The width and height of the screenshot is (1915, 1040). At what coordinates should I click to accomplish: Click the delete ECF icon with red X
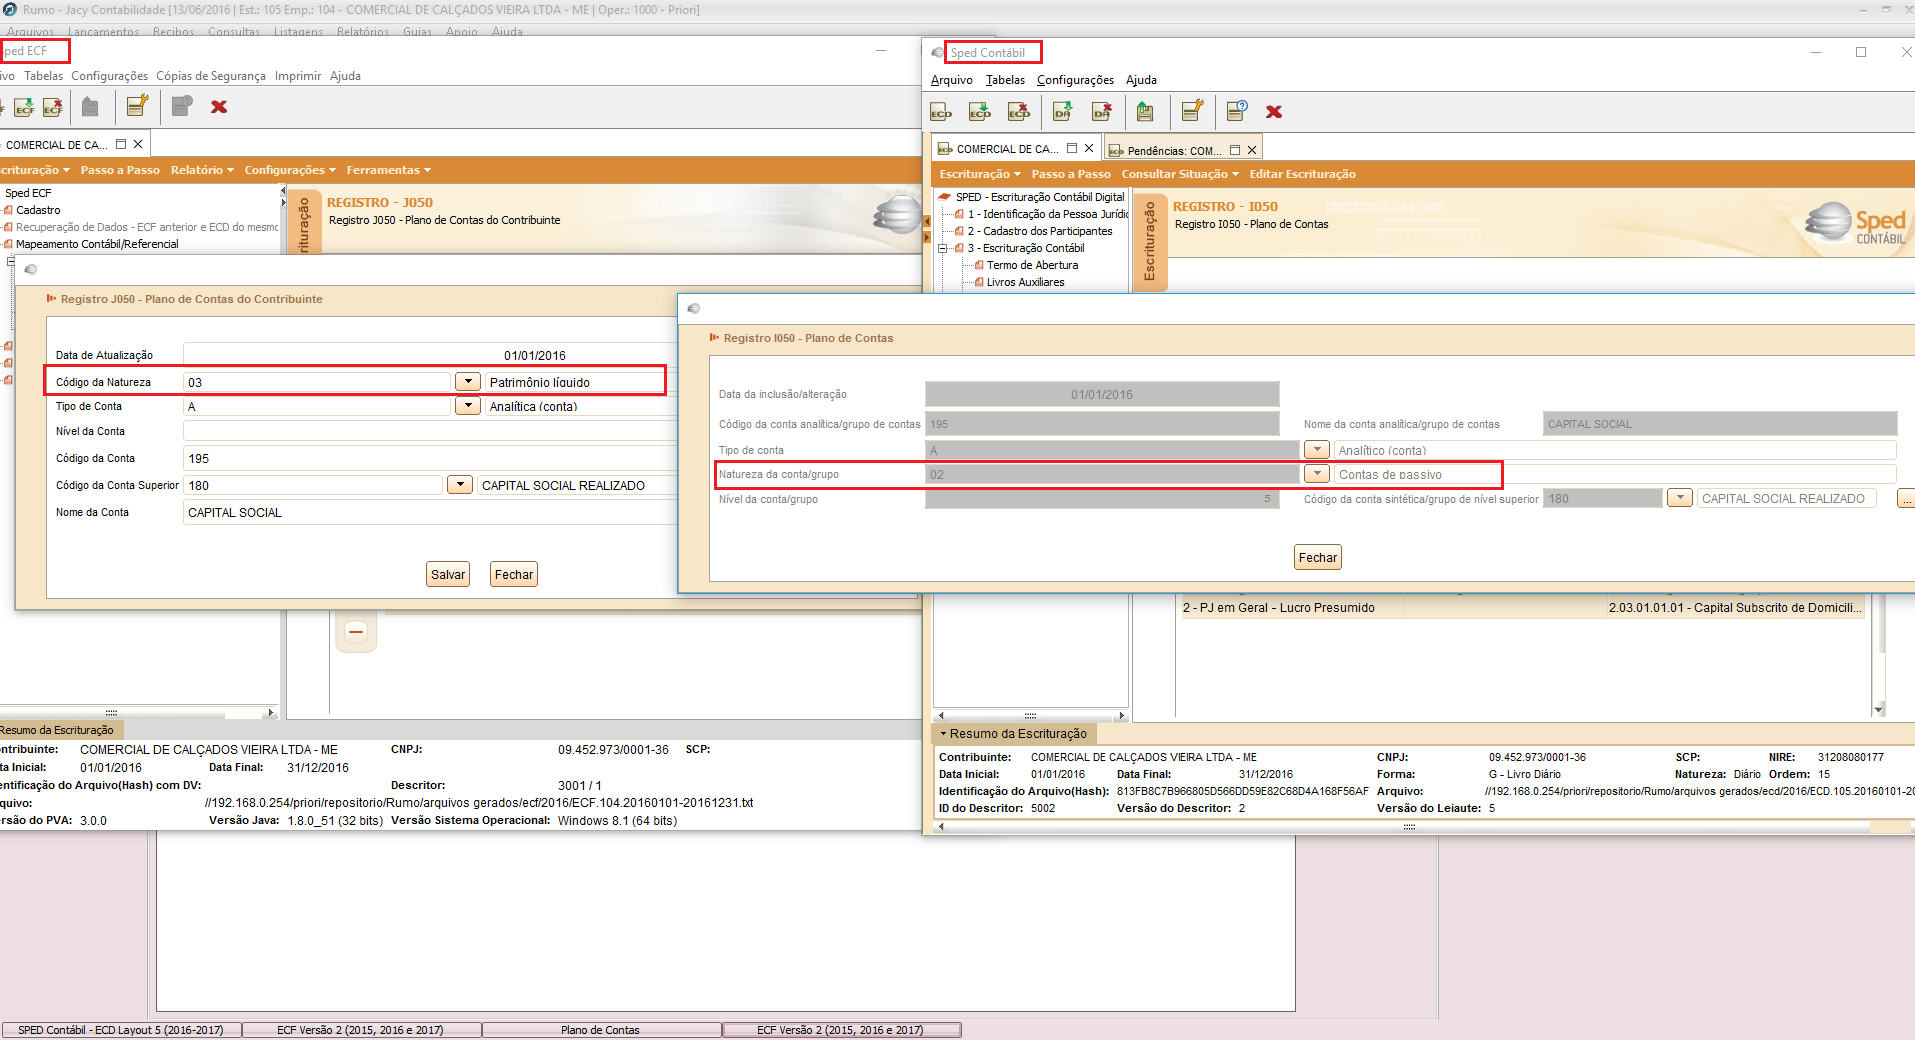[x=53, y=107]
